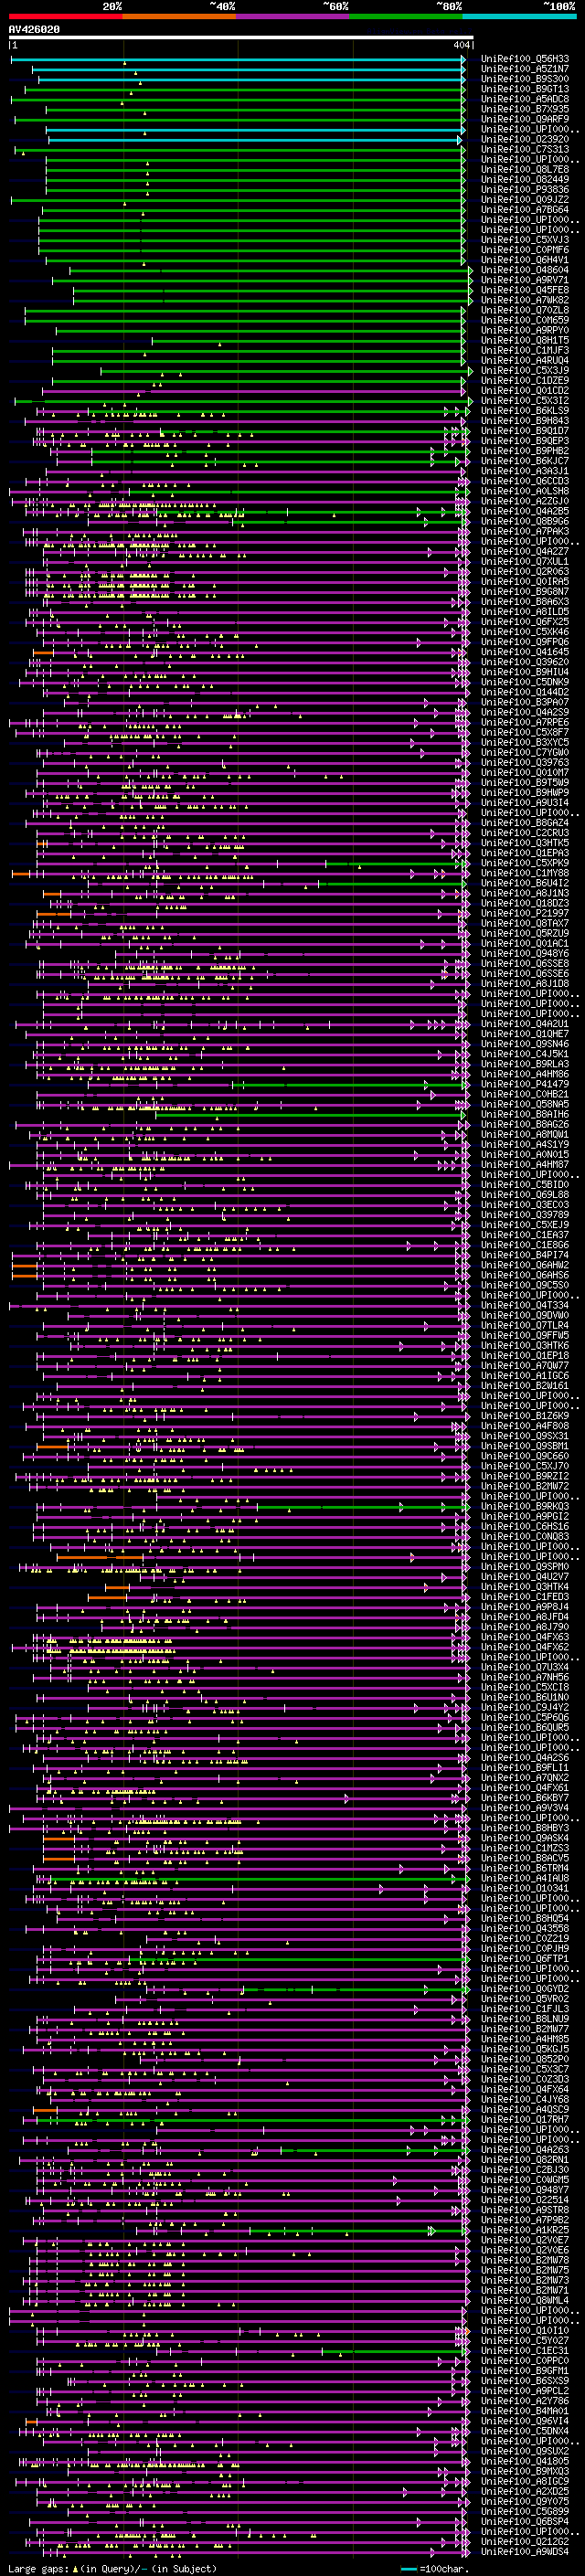Select hit label UniRef100_A9RV71
This screenshot has height=2576, width=585.
pyautogui.click(x=525, y=280)
